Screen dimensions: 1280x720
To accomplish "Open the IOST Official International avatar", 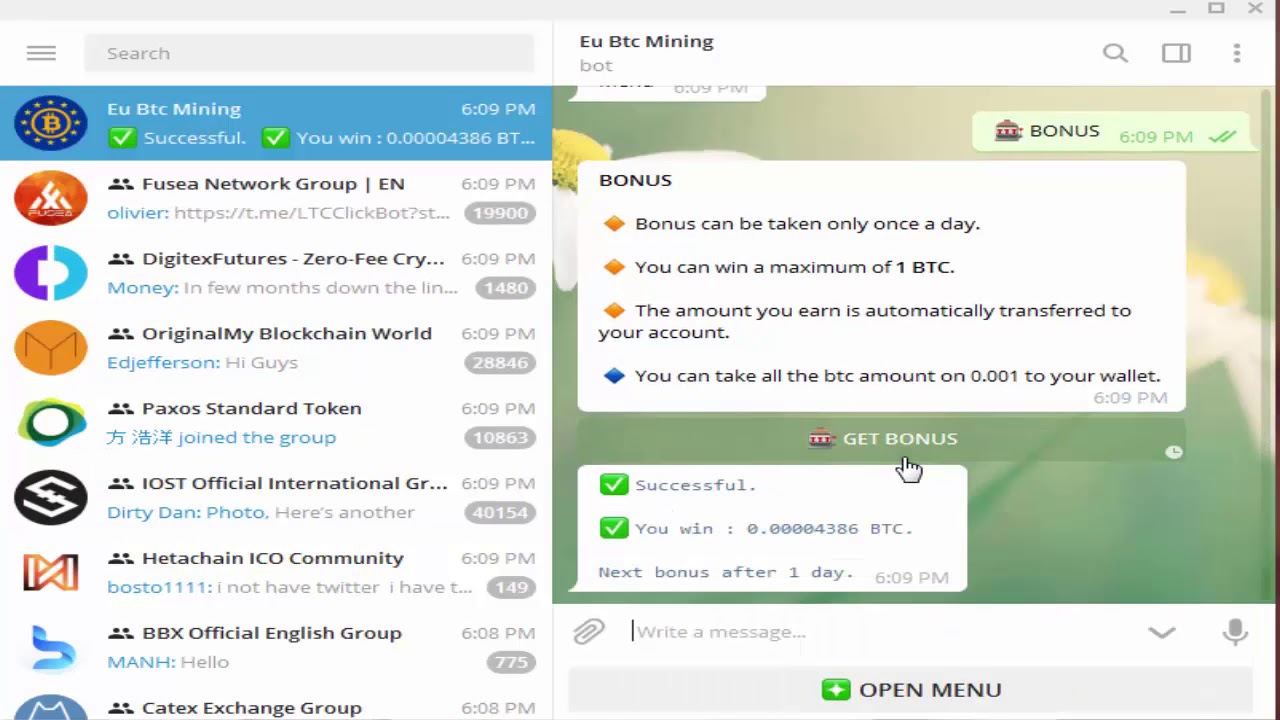I will 51,498.
